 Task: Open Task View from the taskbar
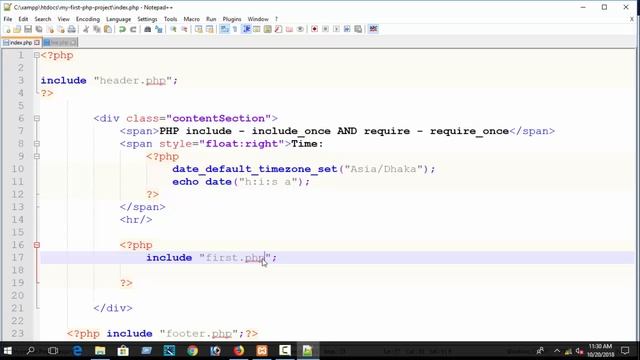tap(53, 351)
